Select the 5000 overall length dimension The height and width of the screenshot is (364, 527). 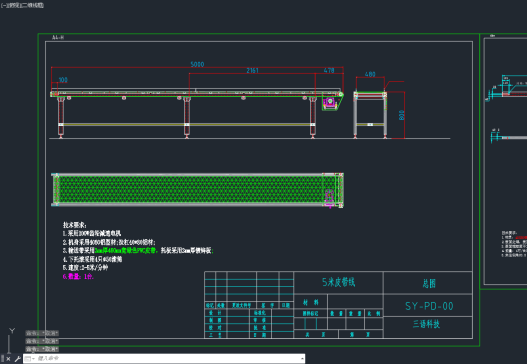click(x=197, y=64)
